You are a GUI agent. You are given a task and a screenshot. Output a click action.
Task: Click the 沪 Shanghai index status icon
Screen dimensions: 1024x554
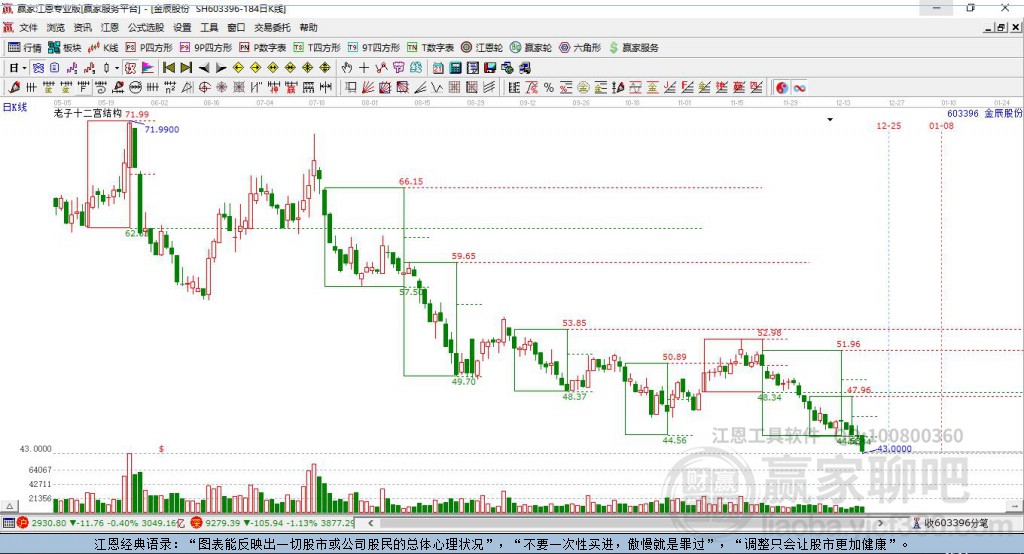(23, 523)
